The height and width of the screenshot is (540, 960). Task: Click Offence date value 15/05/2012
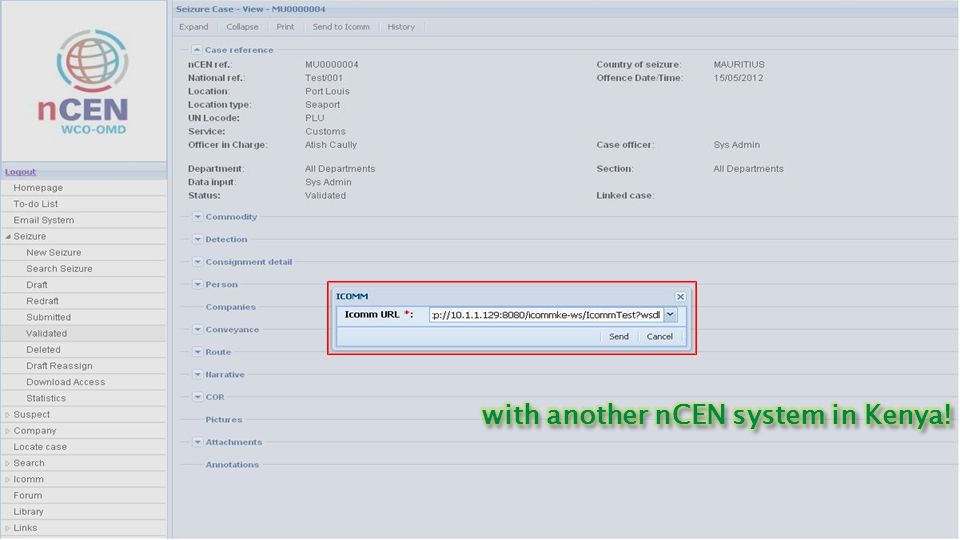738,78
